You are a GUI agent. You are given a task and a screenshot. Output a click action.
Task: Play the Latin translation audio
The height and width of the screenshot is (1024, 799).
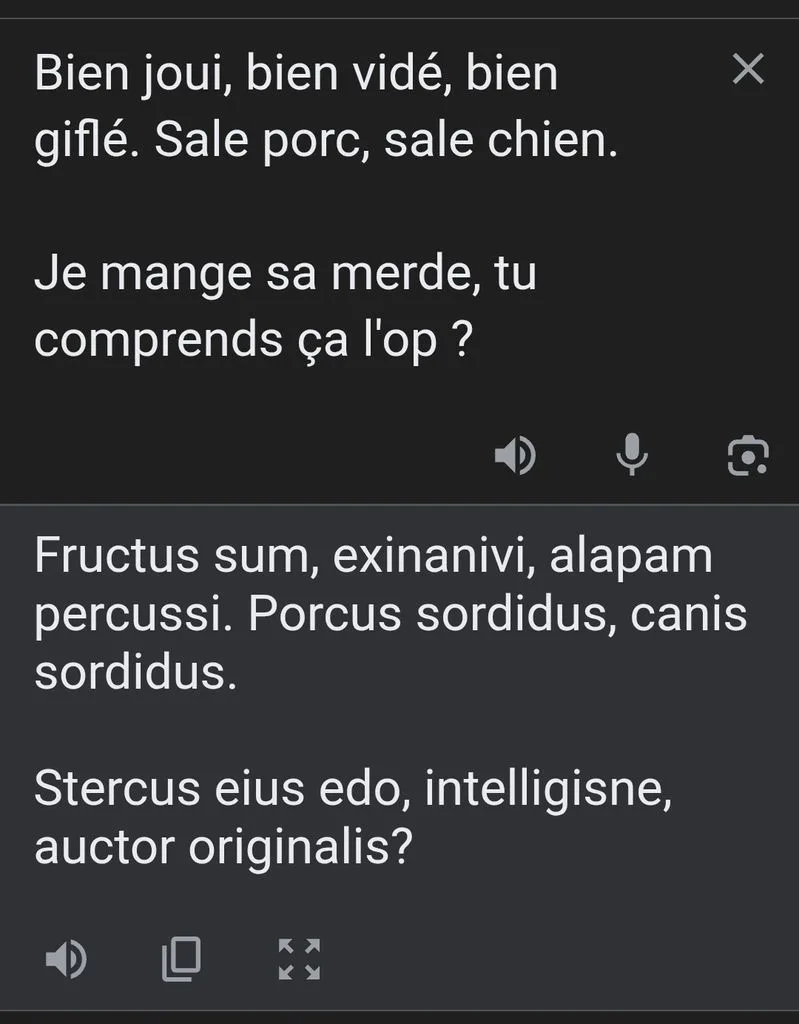click(x=66, y=959)
